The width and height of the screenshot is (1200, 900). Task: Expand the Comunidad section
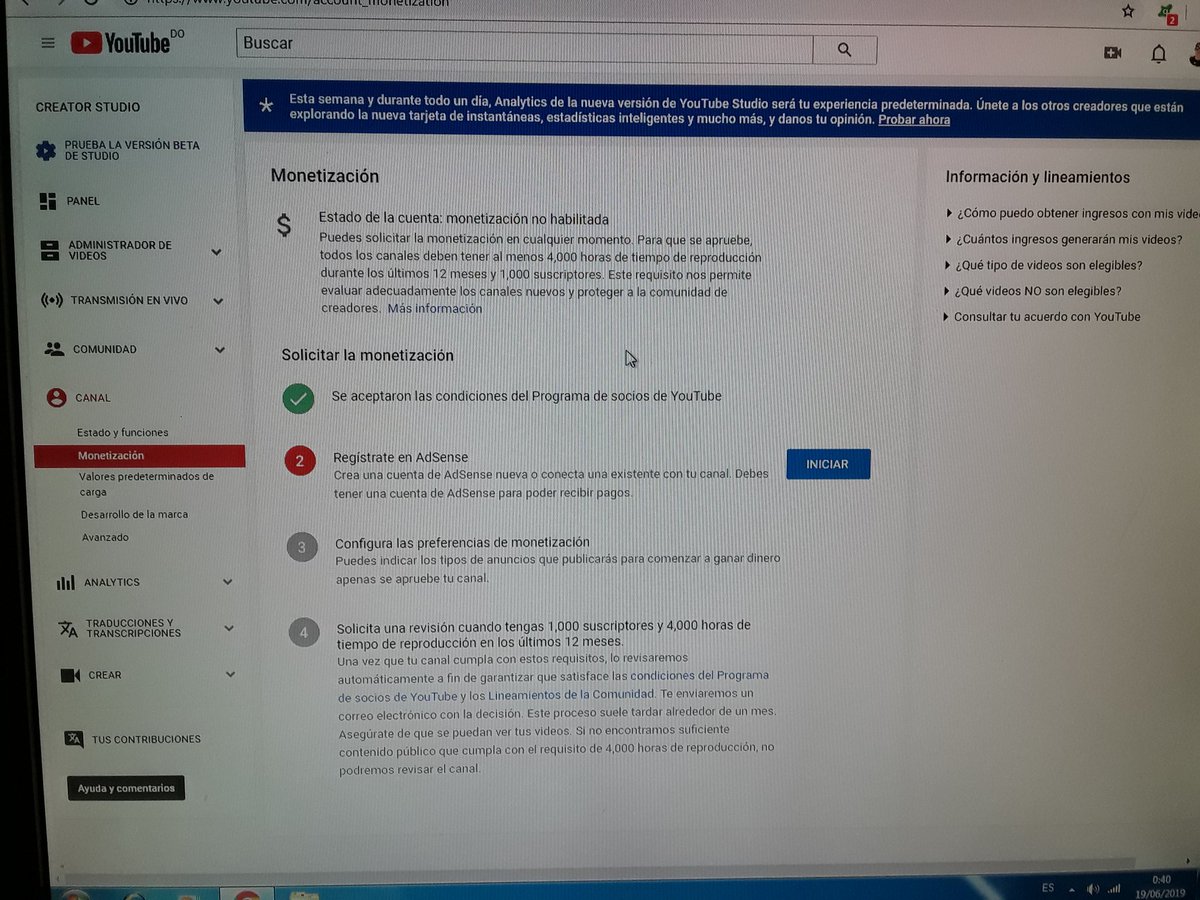pyautogui.click(x=221, y=350)
